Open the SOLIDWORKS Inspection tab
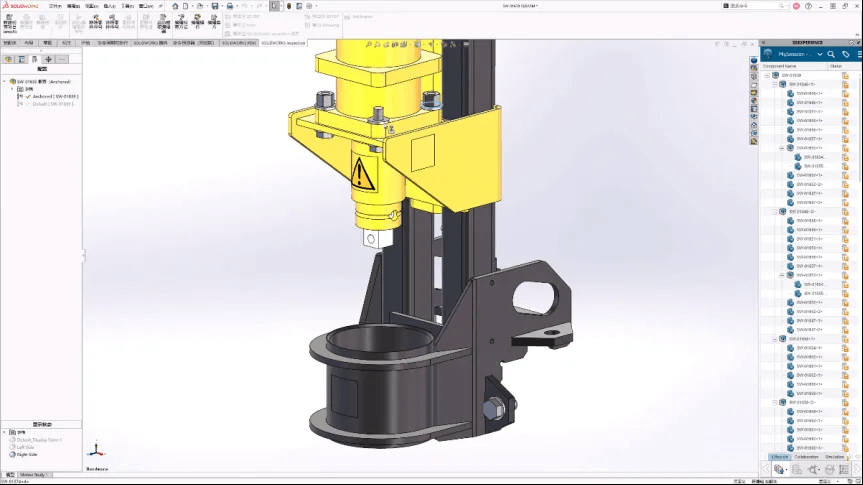The width and height of the screenshot is (863, 485). (283, 43)
